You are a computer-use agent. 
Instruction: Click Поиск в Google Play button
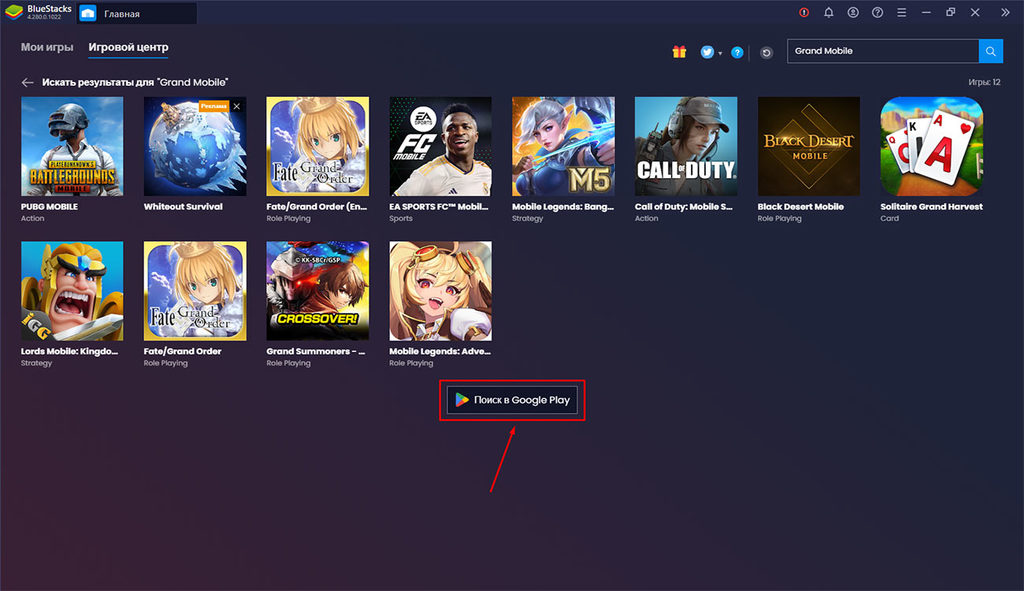pos(512,400)
